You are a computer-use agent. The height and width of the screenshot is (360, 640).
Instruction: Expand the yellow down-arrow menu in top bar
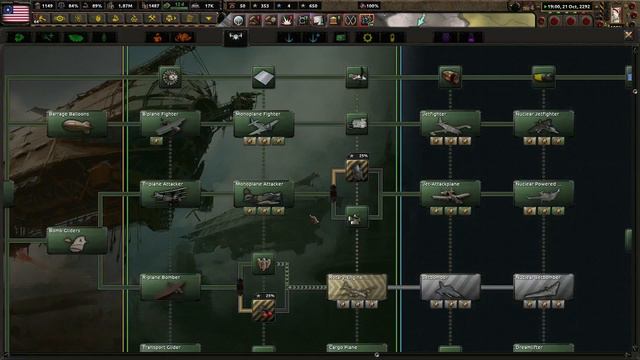(209, 19)
